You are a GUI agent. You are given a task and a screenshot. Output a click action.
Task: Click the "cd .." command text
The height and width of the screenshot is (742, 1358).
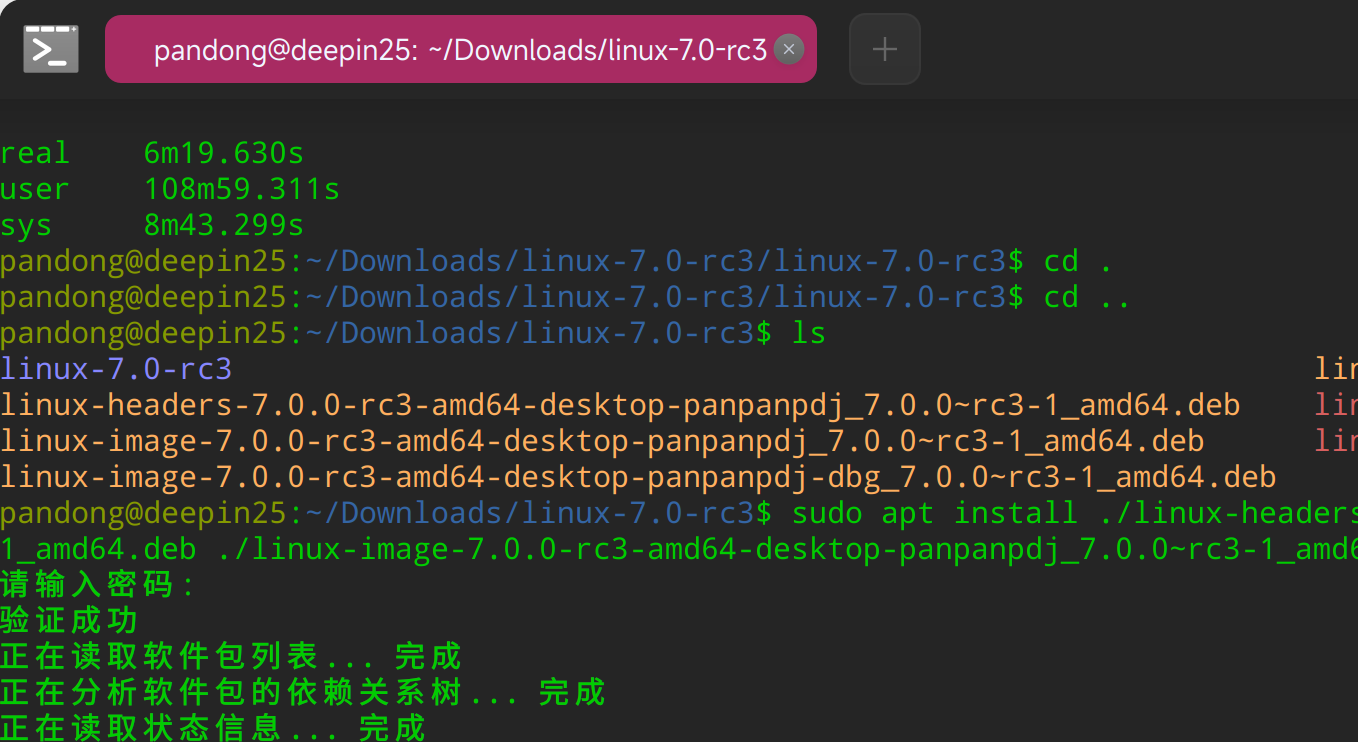point(1087,297)
